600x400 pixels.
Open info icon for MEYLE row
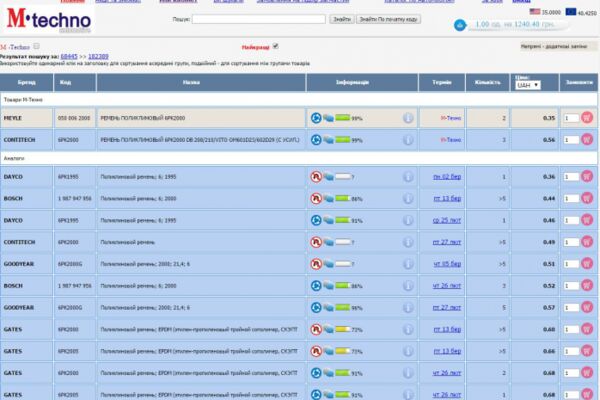408,118
